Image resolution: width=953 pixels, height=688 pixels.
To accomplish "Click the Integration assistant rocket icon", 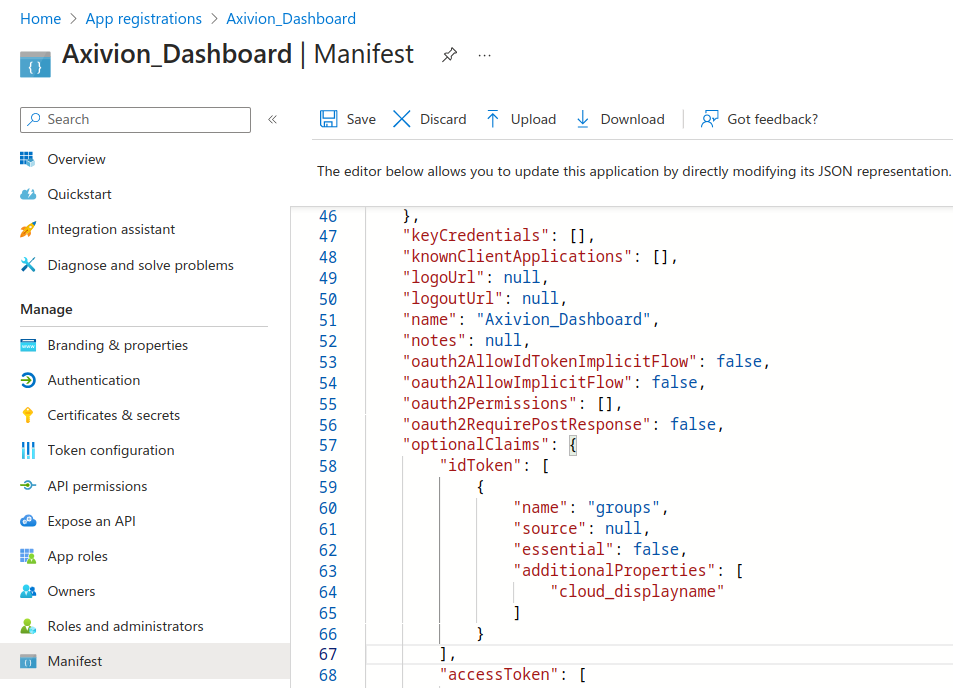I will coord(28,229).
